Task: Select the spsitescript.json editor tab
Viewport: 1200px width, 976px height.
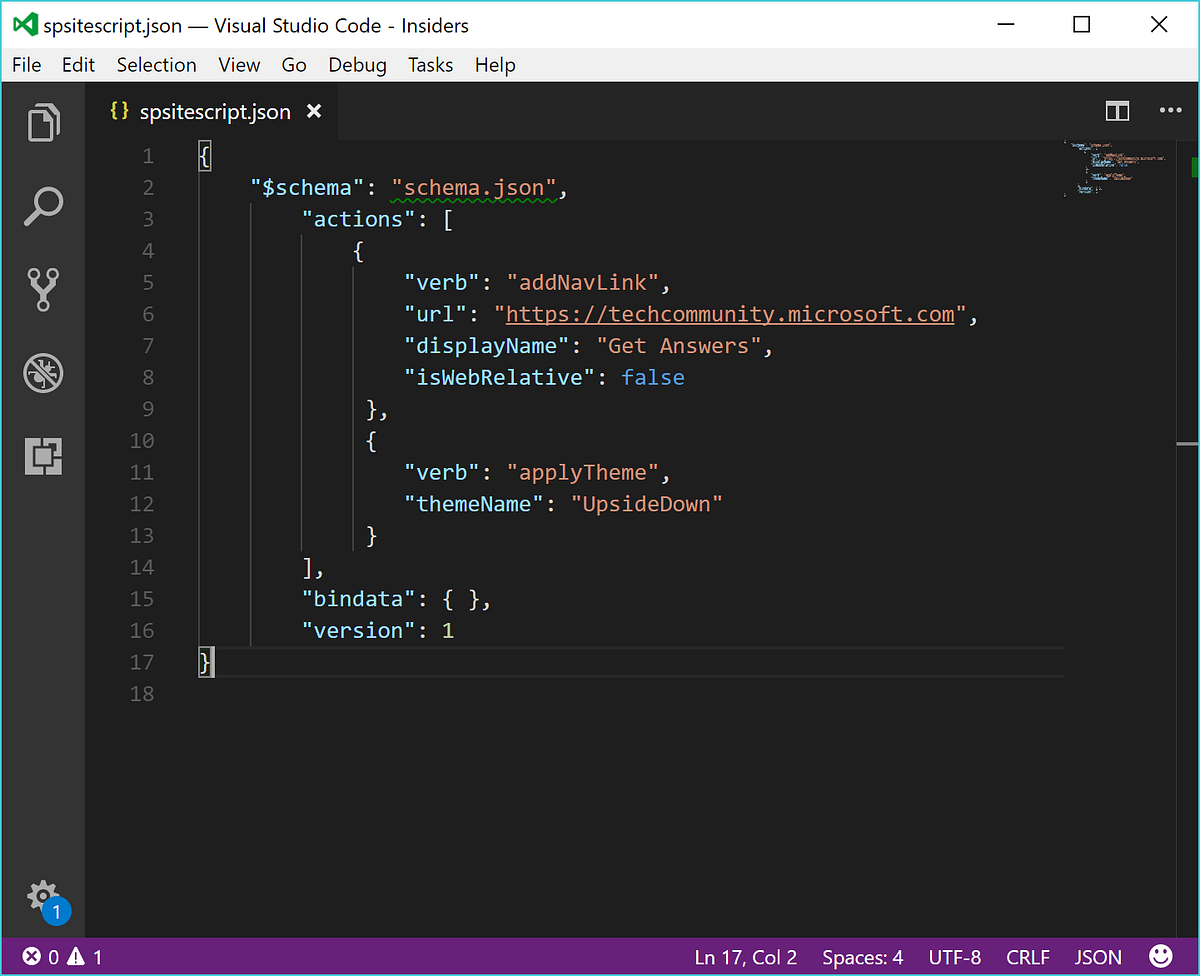Action: pos(215,111)
